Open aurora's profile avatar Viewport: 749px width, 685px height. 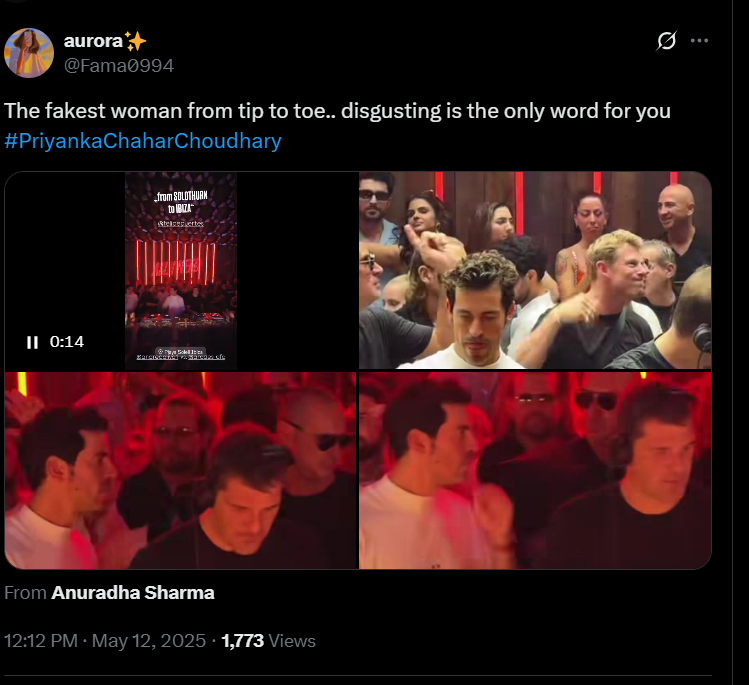coord(29,53)
